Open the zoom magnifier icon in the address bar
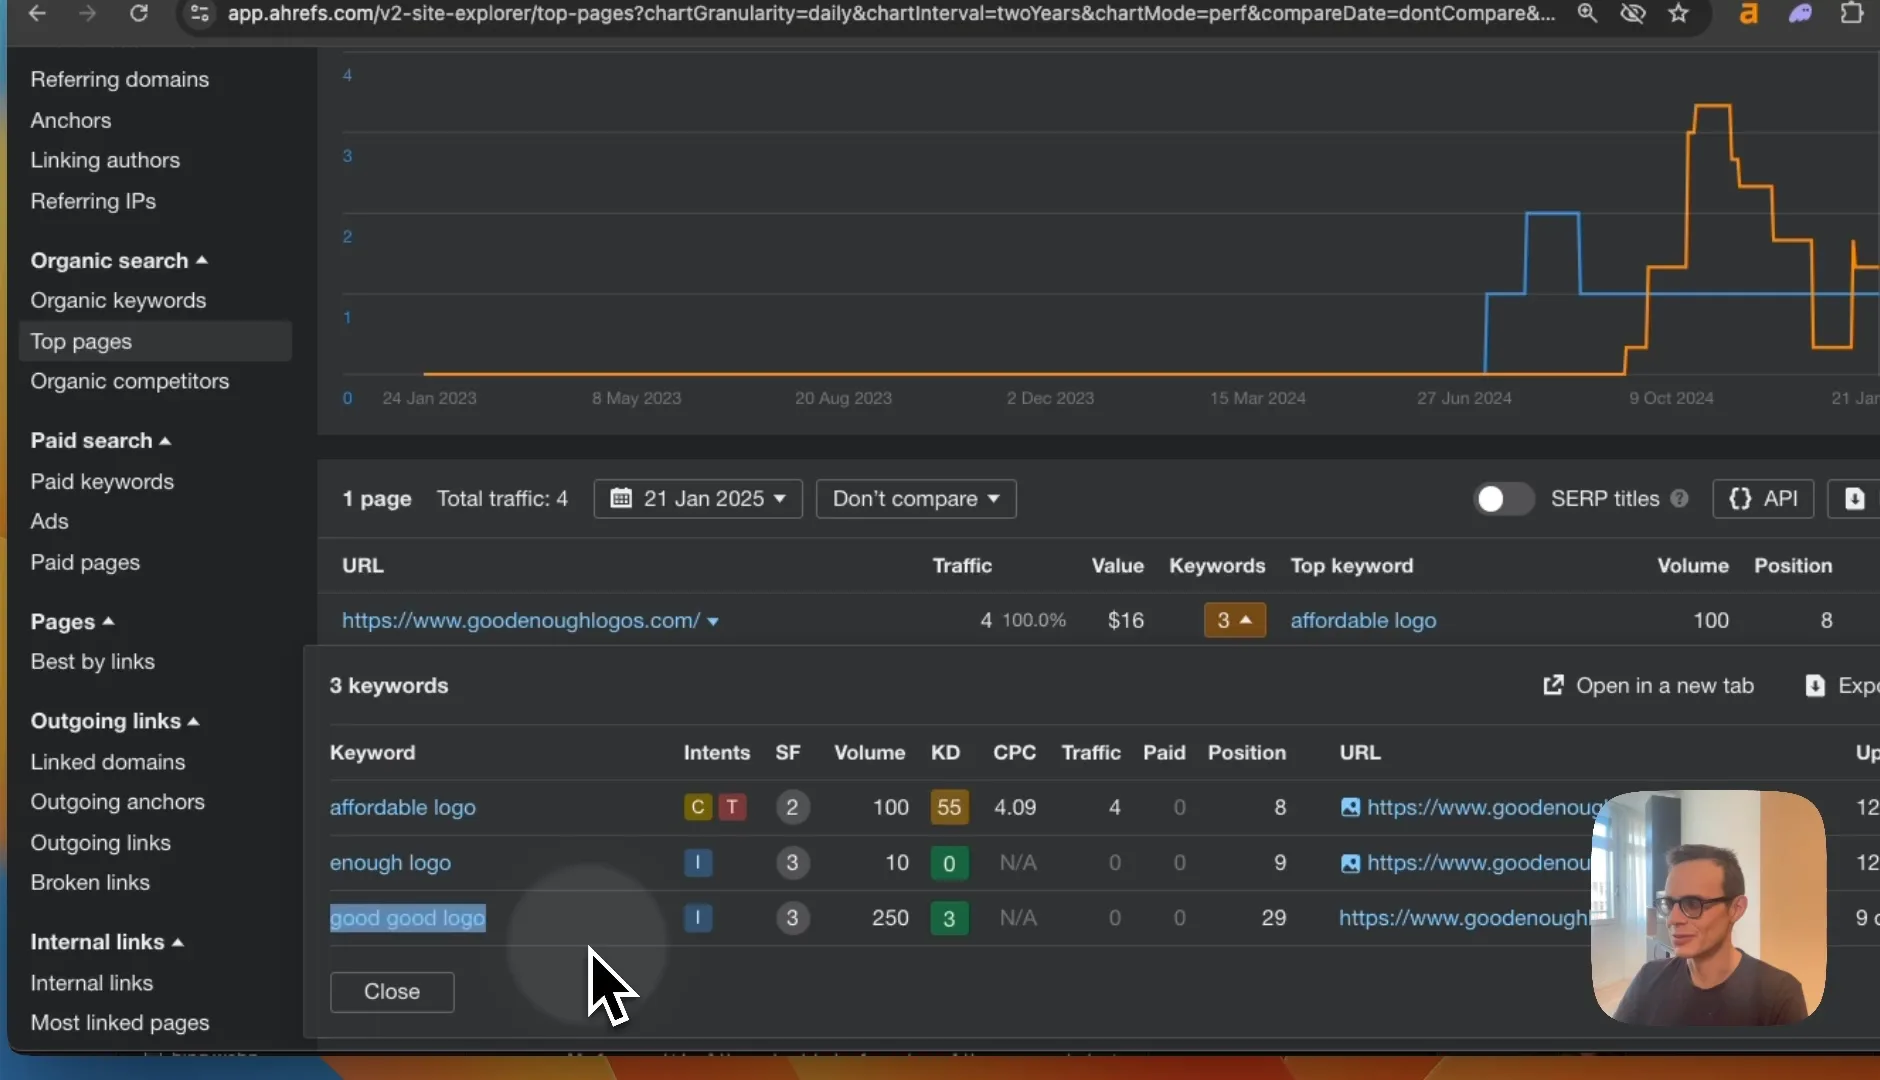Screen dimensions: 1880x1080 [1587, 13]
